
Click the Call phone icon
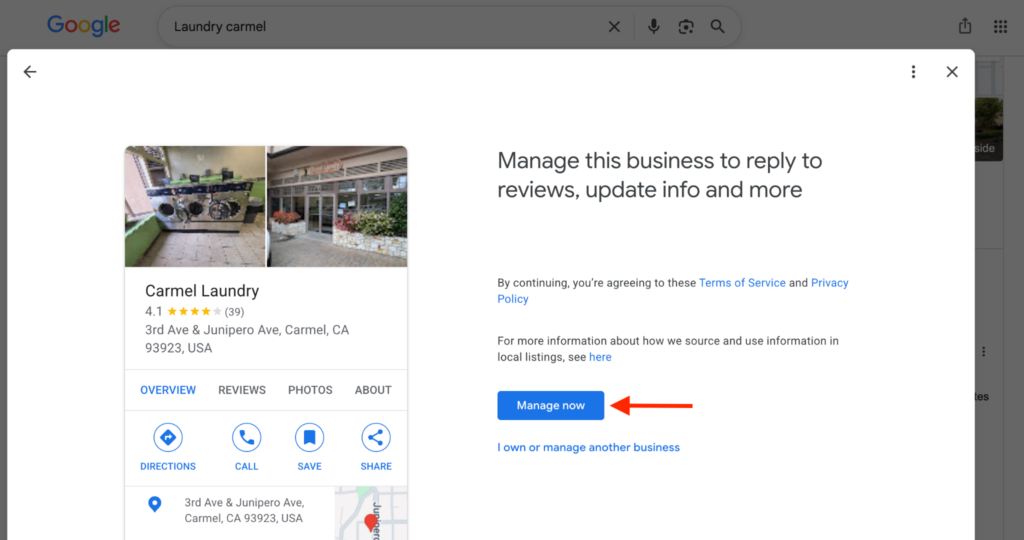click(x=246, y=437)
